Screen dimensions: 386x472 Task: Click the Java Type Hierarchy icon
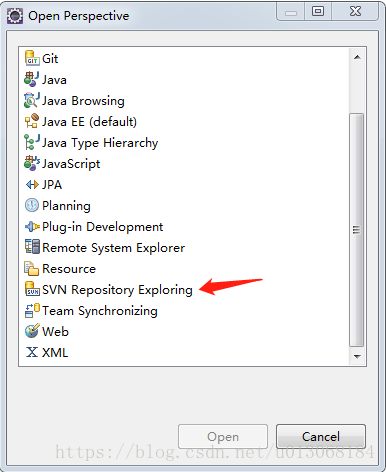click(32, 142)
